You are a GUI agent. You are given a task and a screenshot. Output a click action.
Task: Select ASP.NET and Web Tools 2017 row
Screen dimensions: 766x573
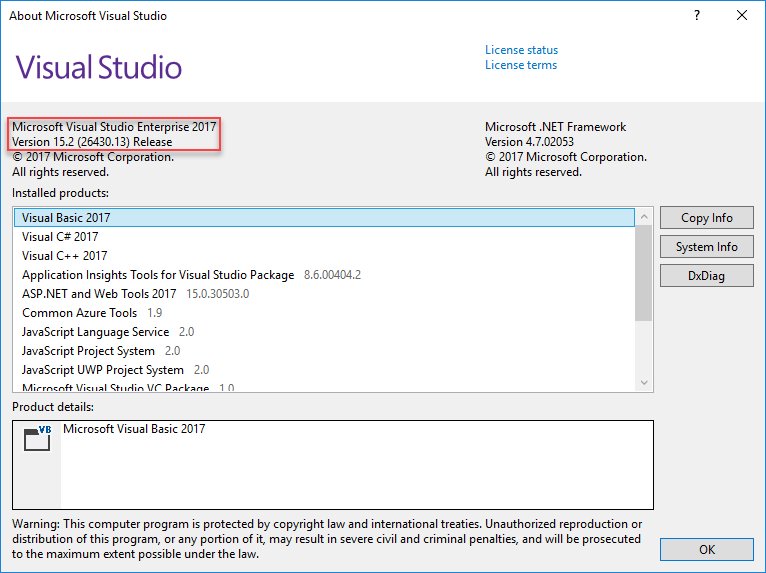[324, 294]
